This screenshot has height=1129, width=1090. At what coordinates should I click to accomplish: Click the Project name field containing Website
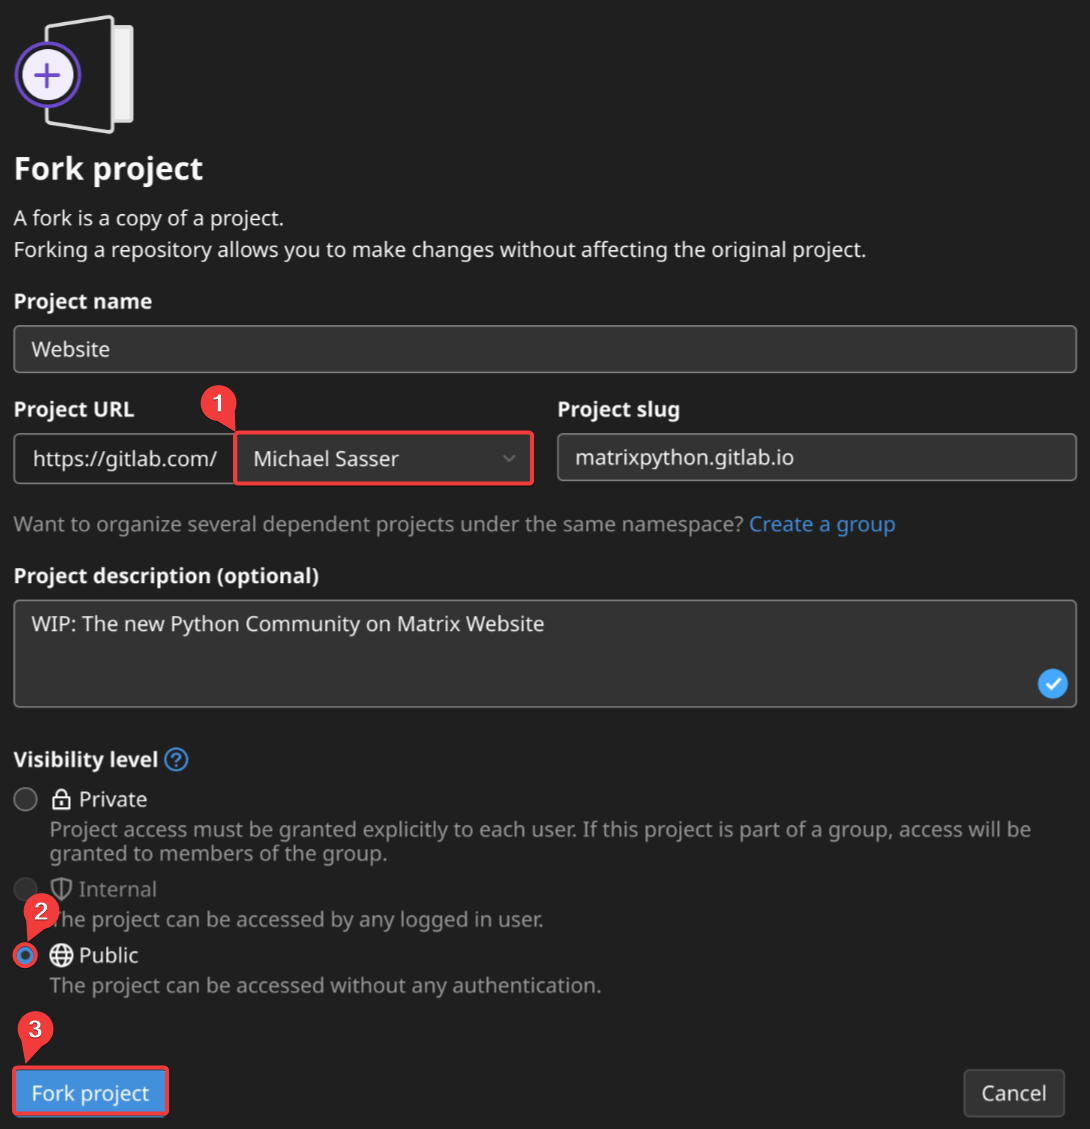tap(544, 349)
